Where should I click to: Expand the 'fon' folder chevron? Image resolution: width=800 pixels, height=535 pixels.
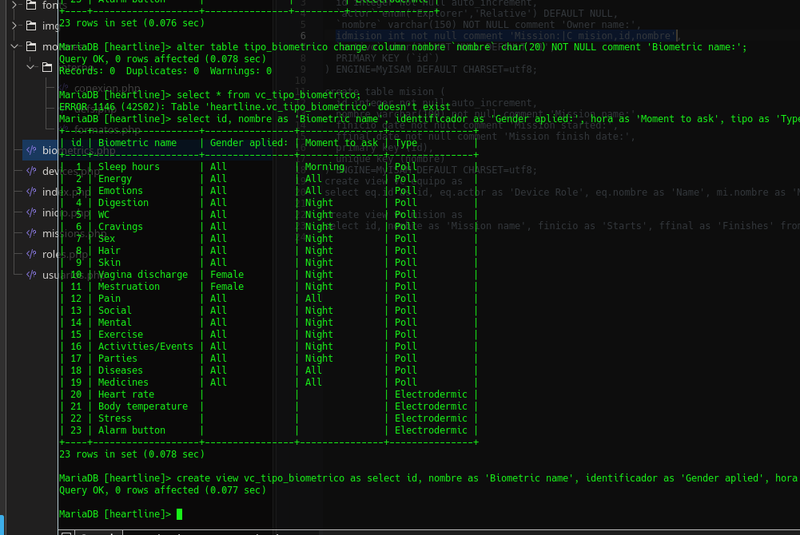(14, 5)
